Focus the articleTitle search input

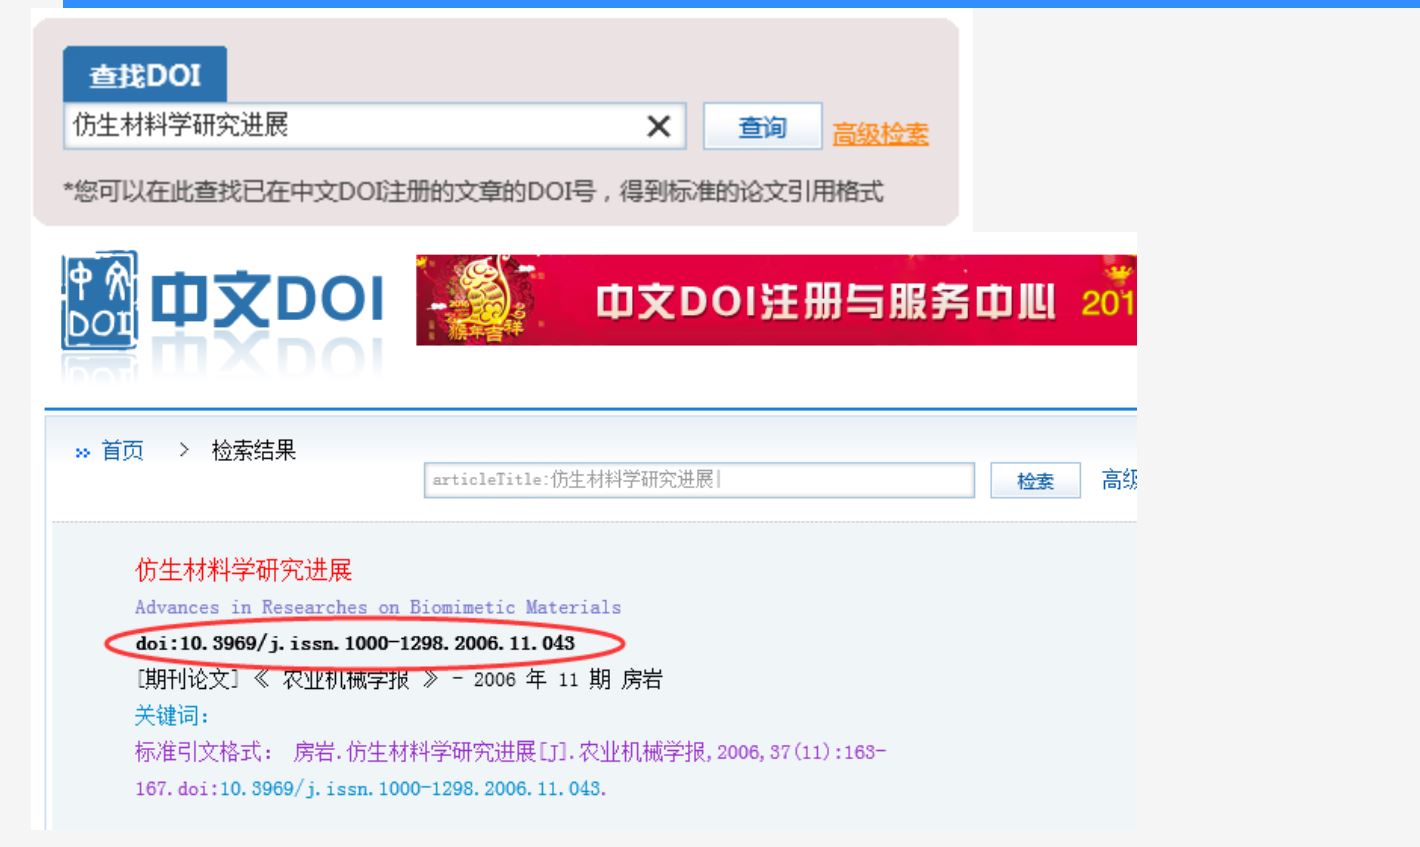point(699,480)
